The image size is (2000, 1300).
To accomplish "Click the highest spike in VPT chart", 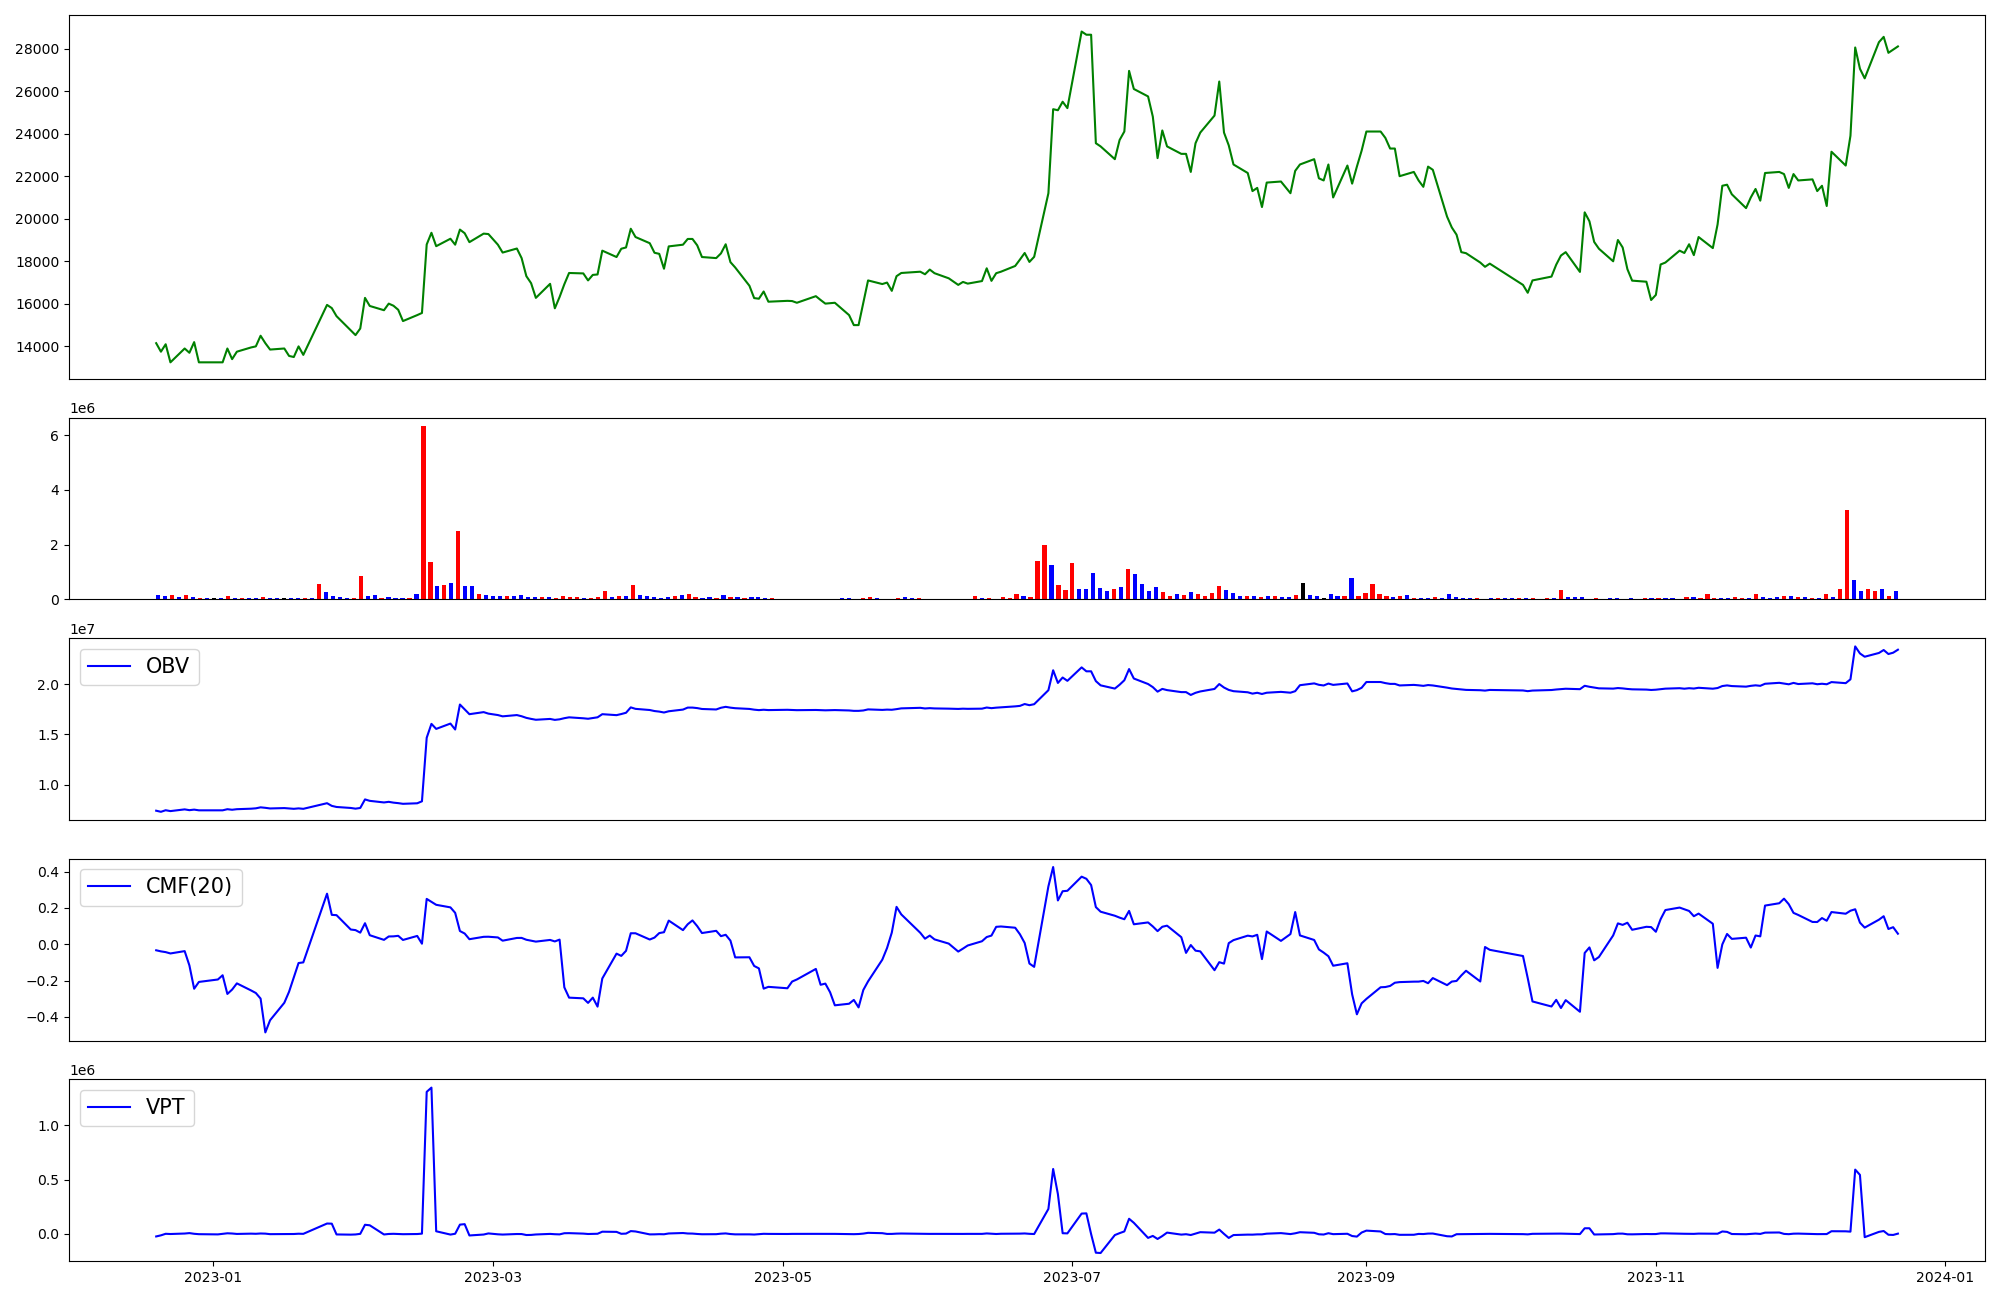I will click(x=431, y=1089).
